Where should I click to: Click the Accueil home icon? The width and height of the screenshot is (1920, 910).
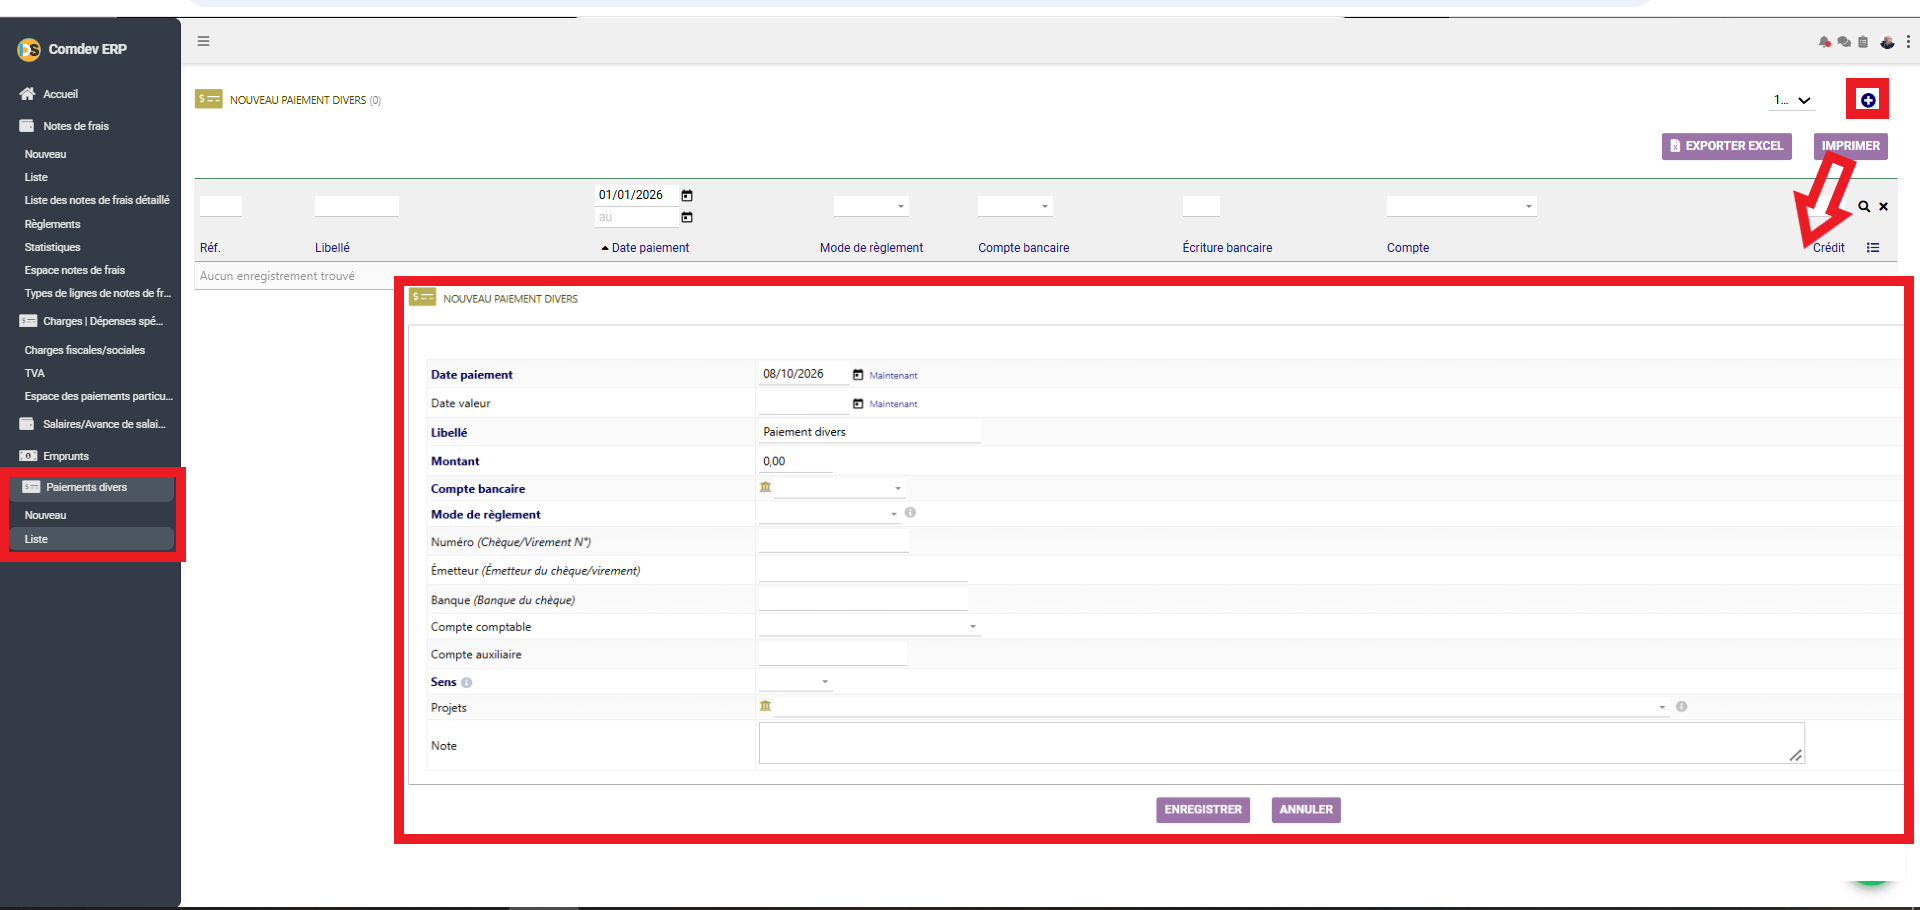[x=27, y=94]
